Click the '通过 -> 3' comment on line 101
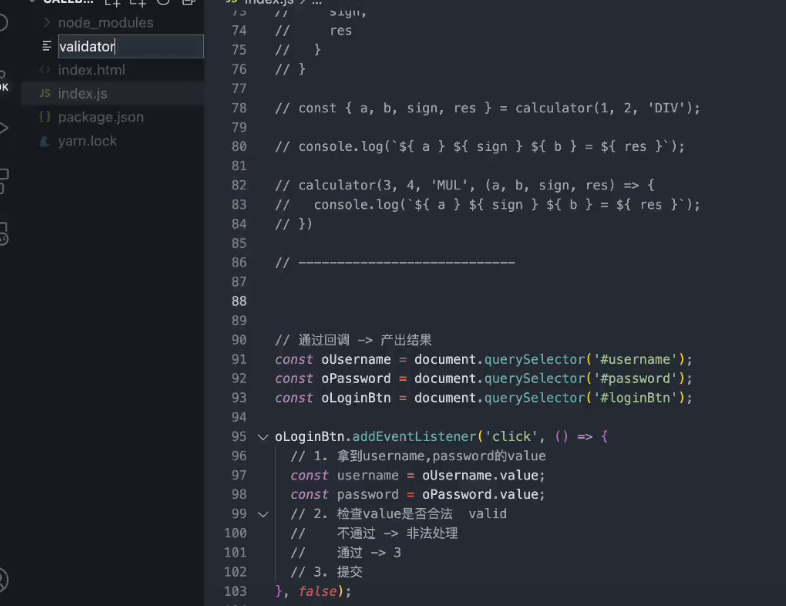Viewport: 786px width, 606px height. coord(368,553)
